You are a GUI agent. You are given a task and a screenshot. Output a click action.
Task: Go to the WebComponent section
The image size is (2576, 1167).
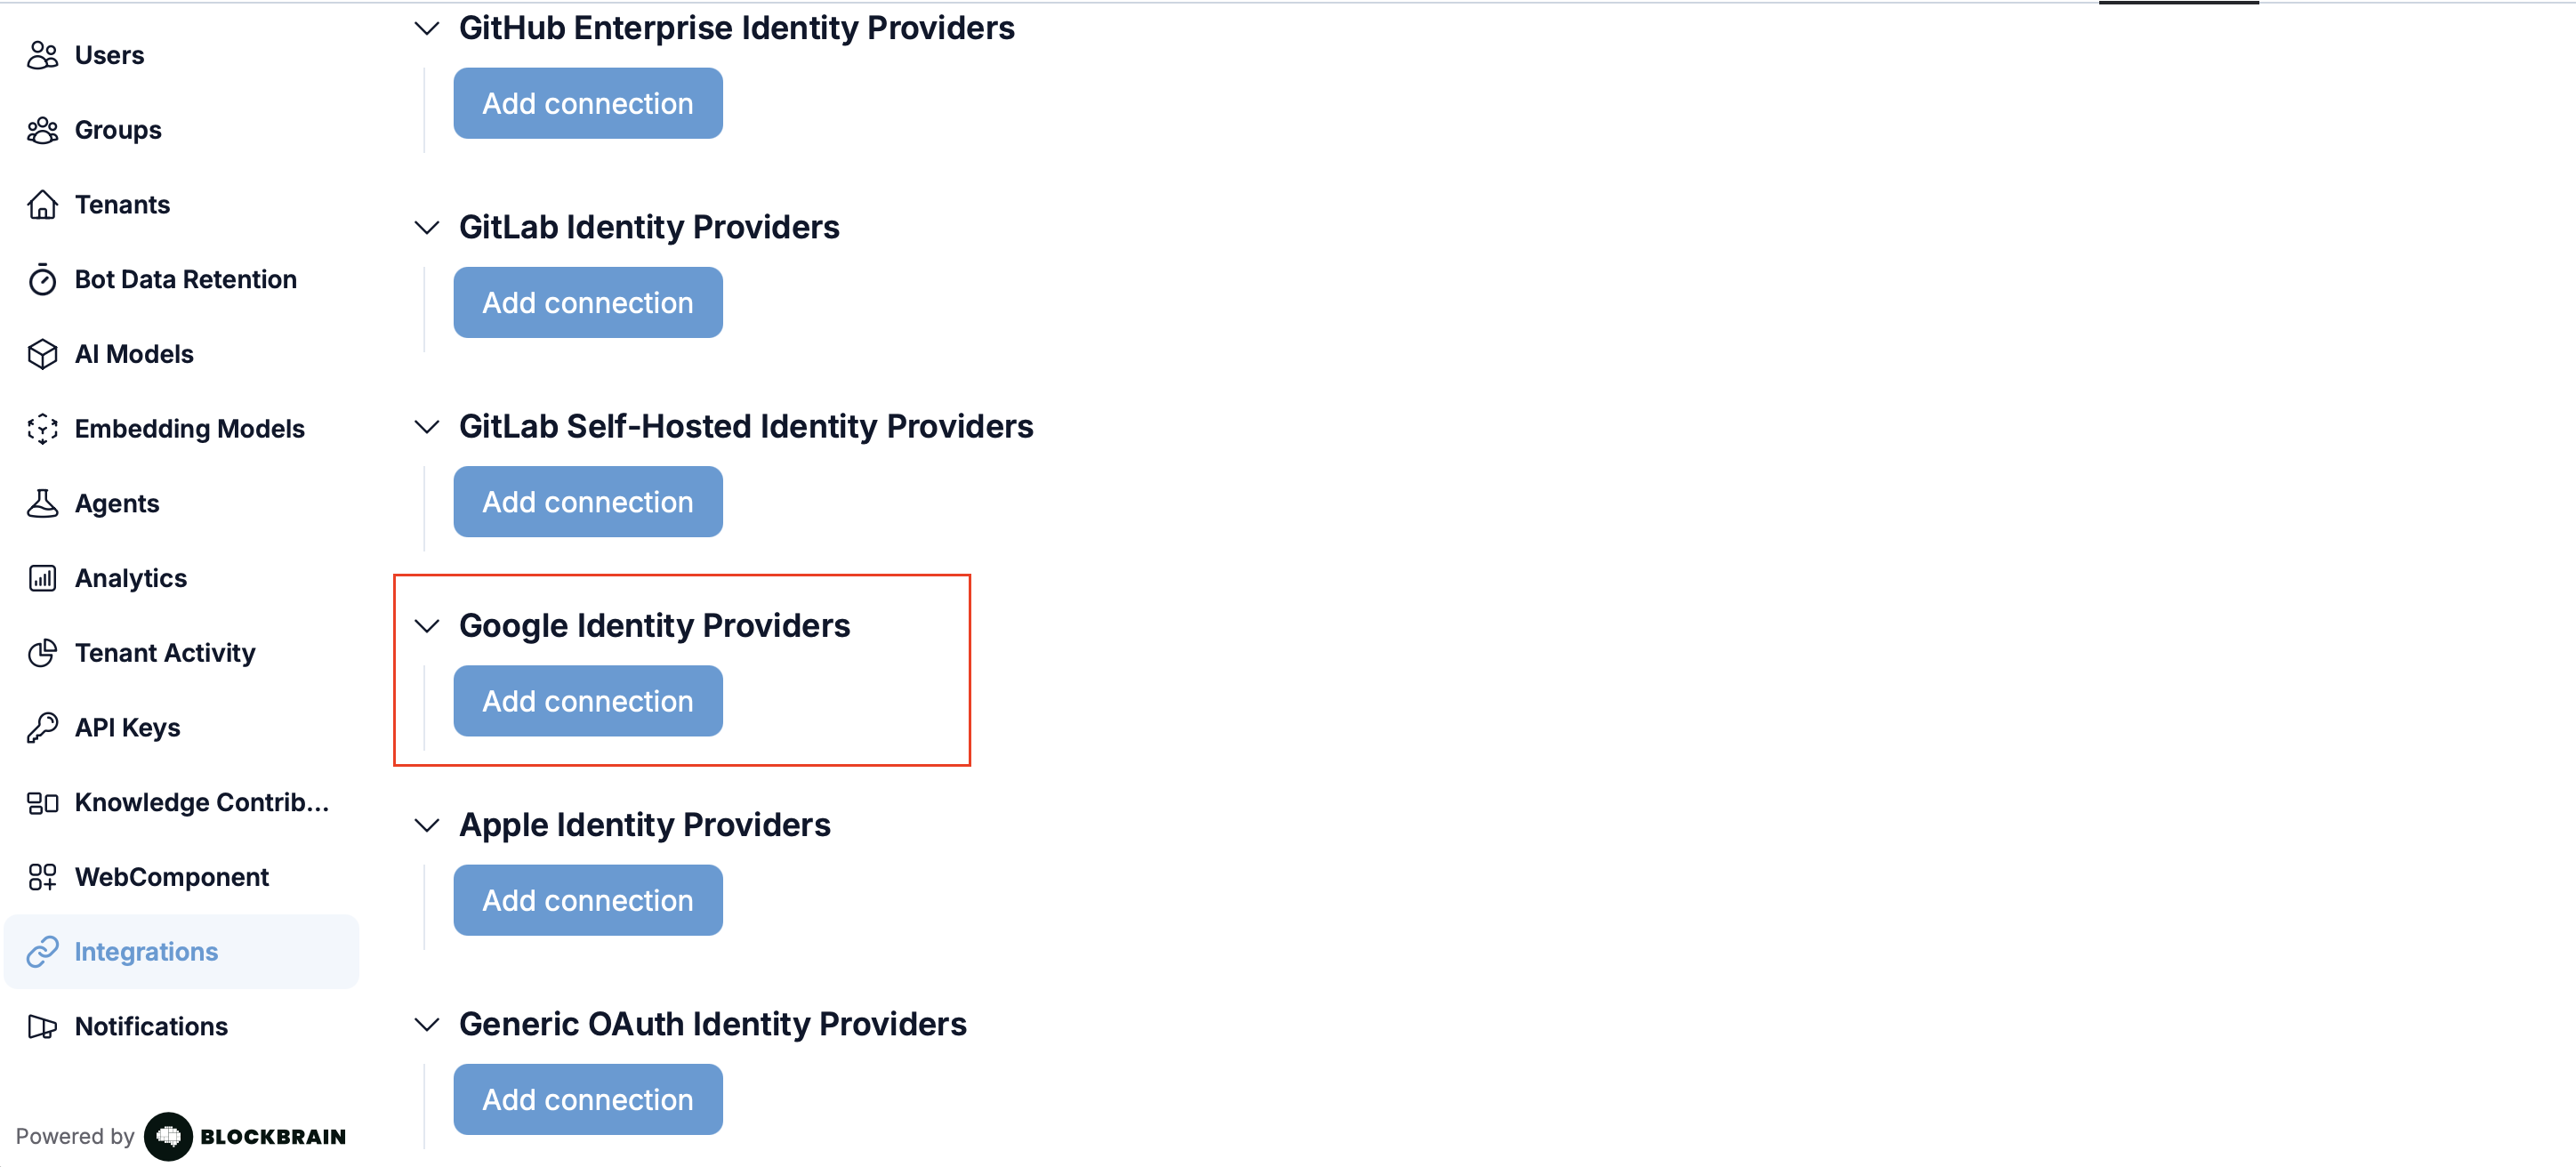pos(171,877)
